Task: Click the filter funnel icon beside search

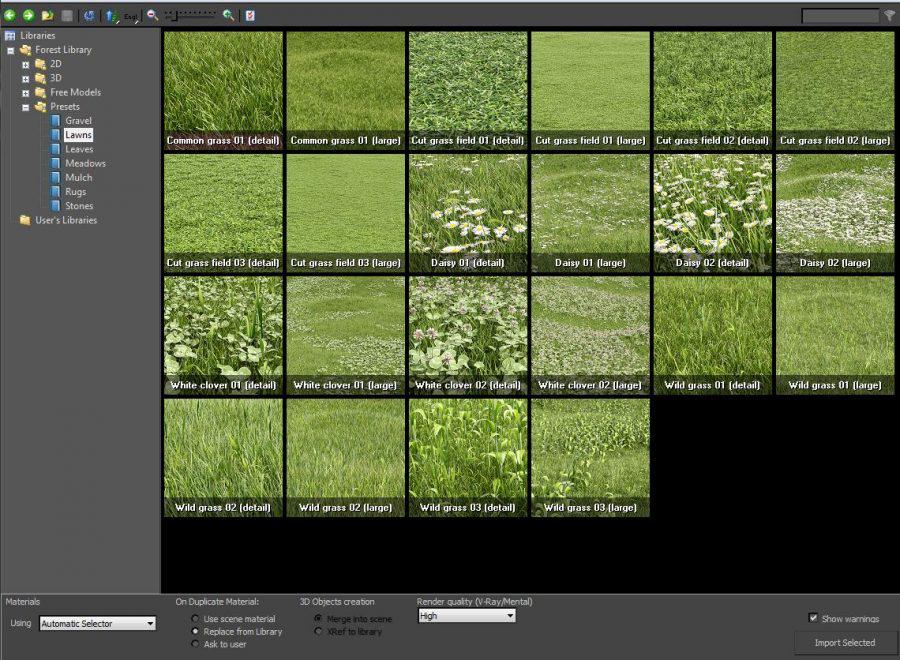Action: (889, 15)
